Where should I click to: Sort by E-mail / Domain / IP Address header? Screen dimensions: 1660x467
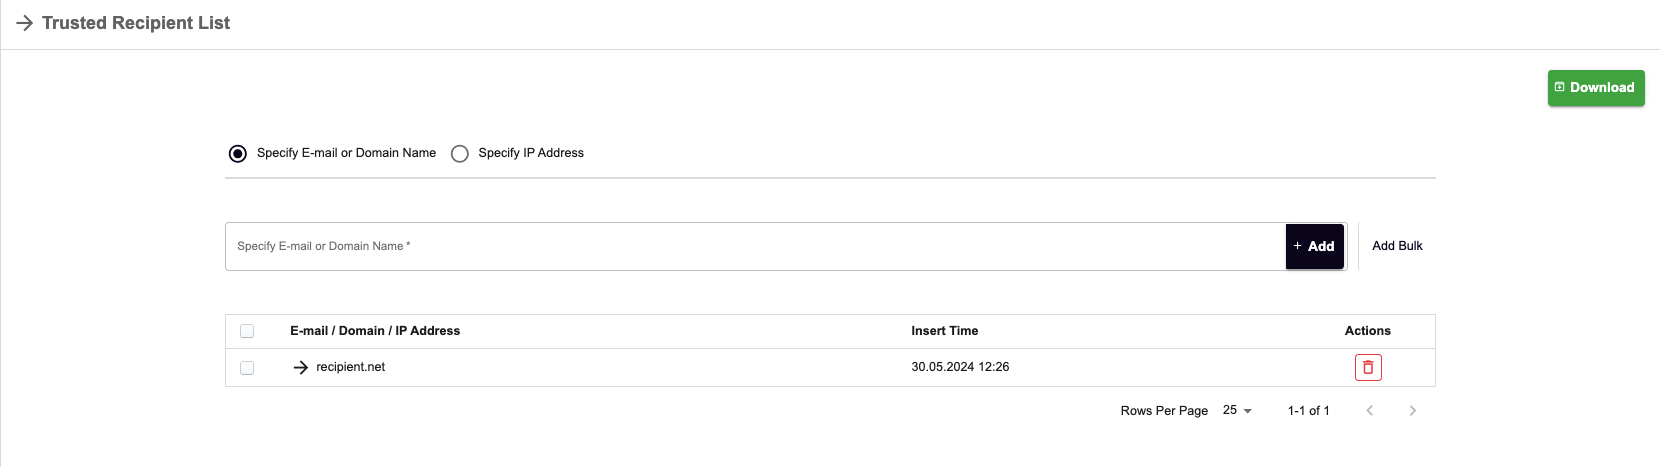[x=375, y=331]
